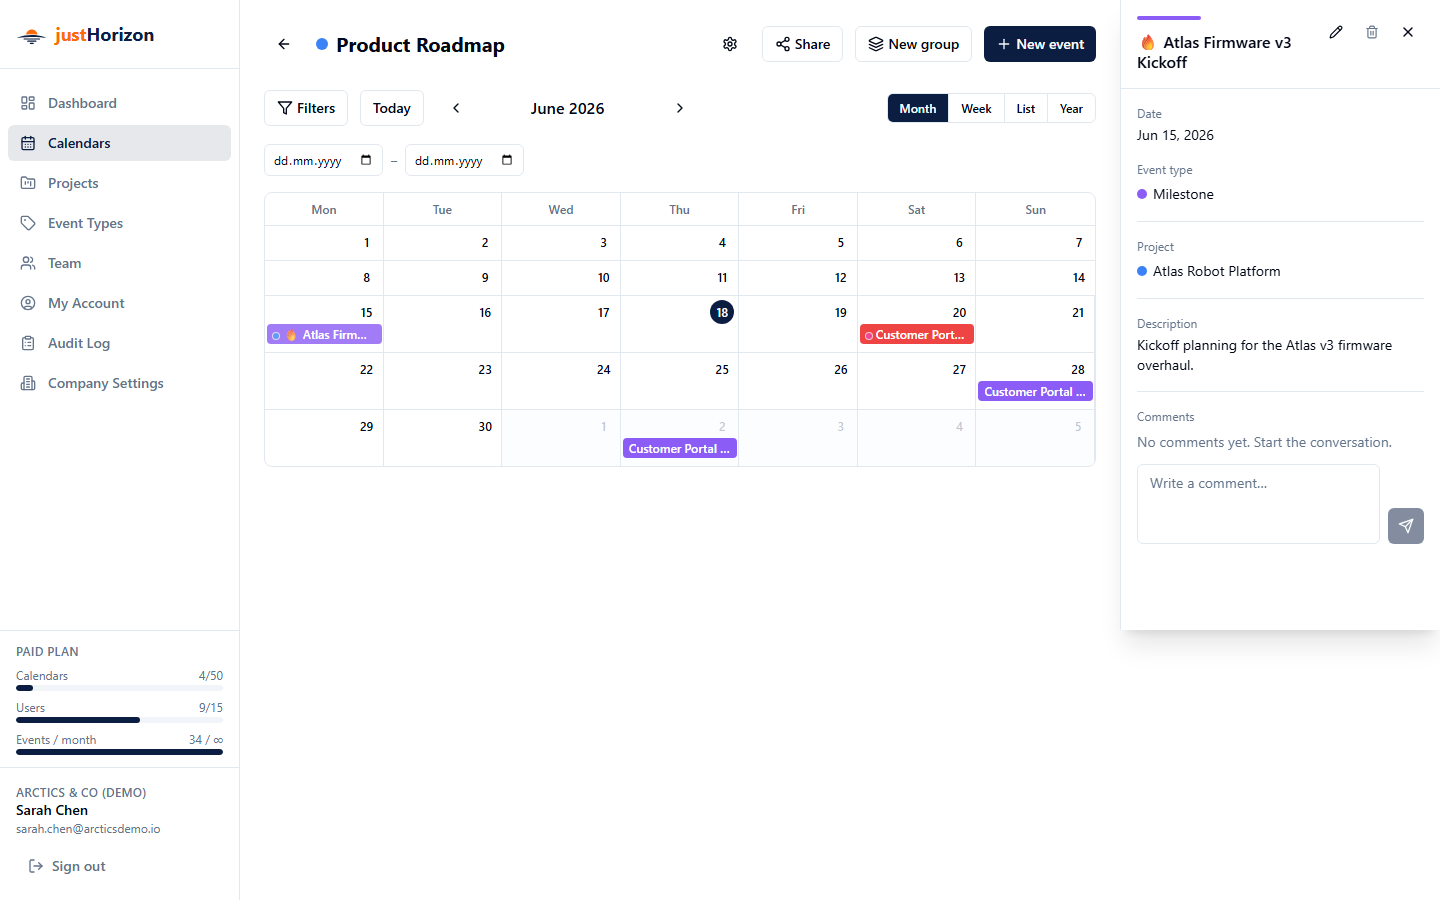Open Atlas Robot Platform project link

[x=1216, y=271]
